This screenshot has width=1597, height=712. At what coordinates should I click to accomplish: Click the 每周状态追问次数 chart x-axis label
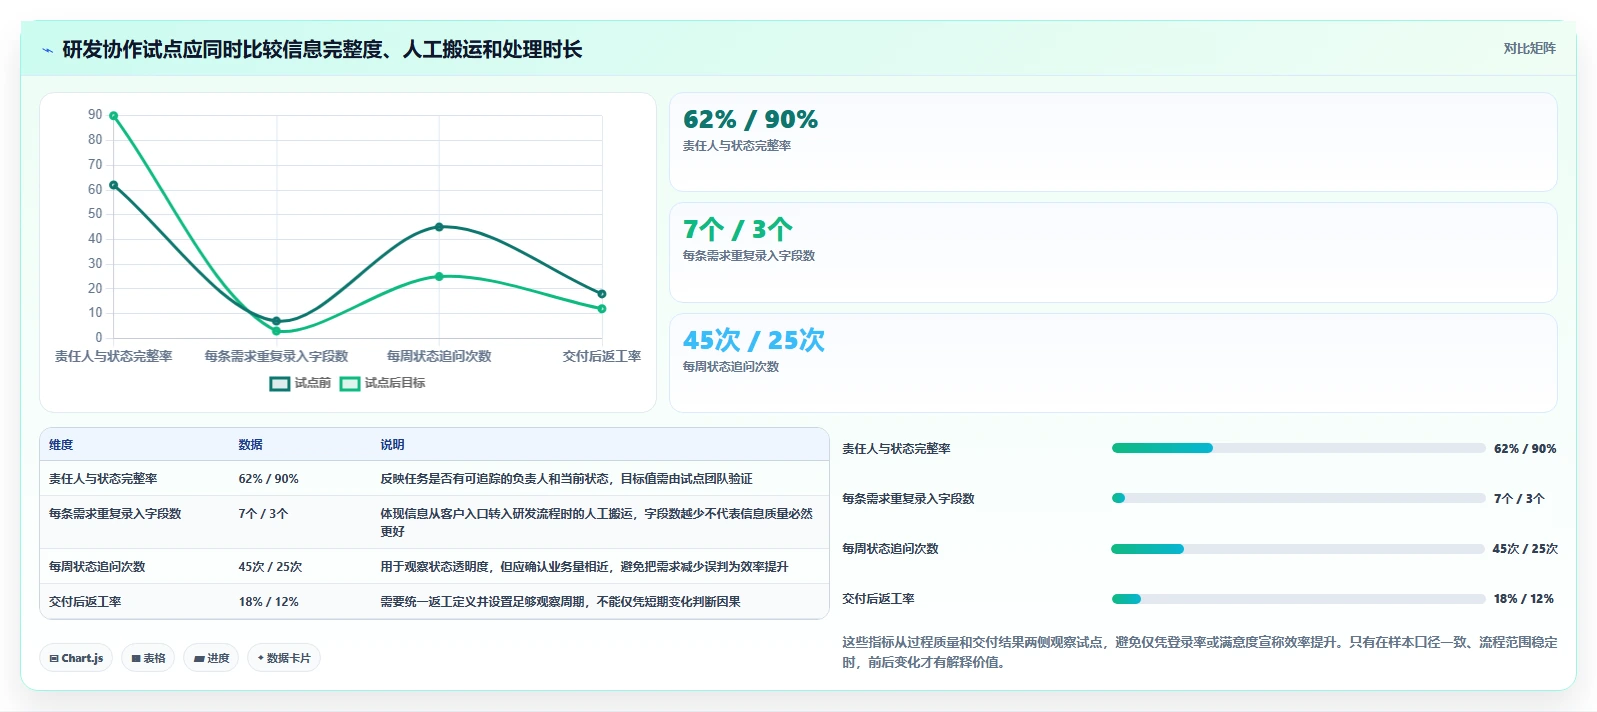tap(439, 356)
